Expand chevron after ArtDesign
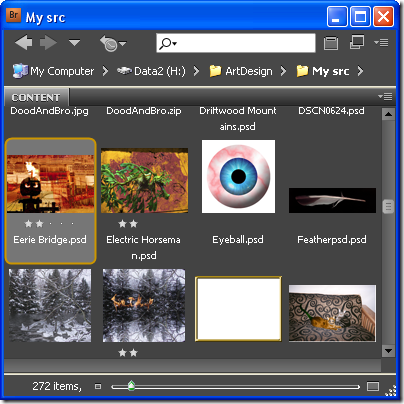404x404 pixels. tap(283, 71)
